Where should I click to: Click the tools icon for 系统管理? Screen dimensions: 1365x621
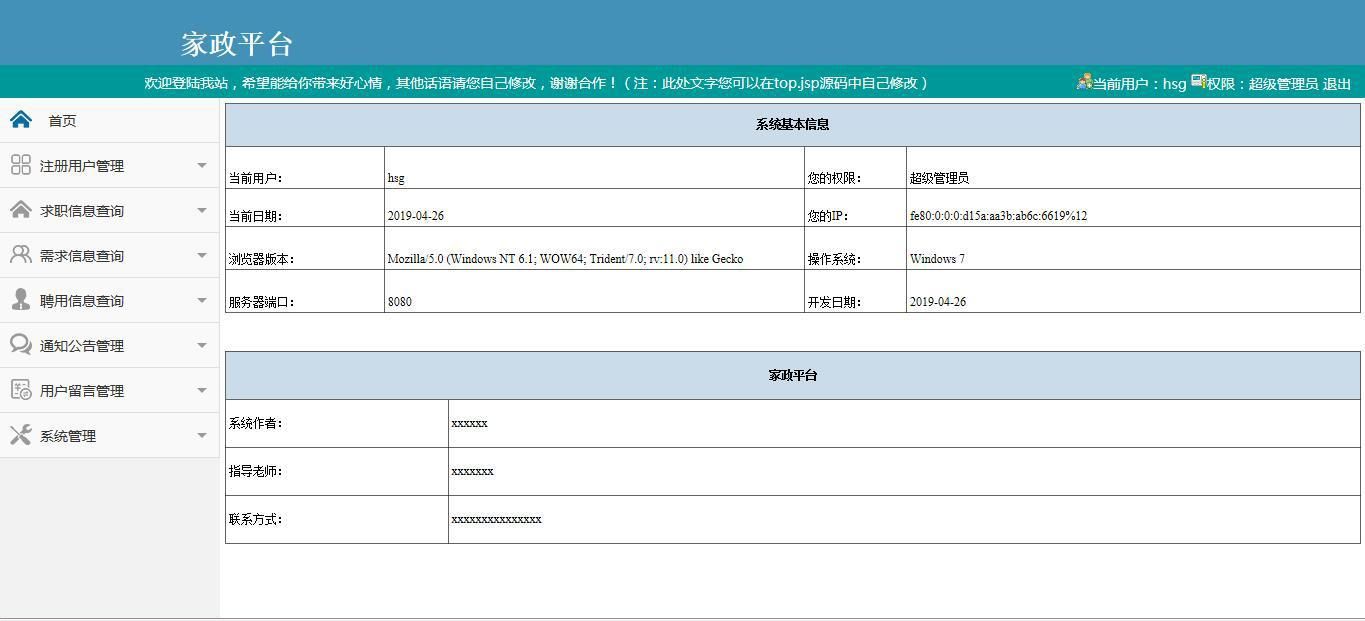pyautogui.click(x=21, y=435)
